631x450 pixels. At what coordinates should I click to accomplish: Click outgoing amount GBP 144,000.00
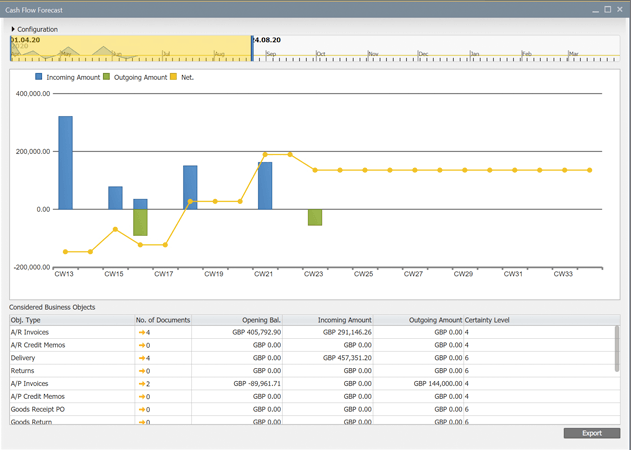pyautogui.click(x=438, y=384)
